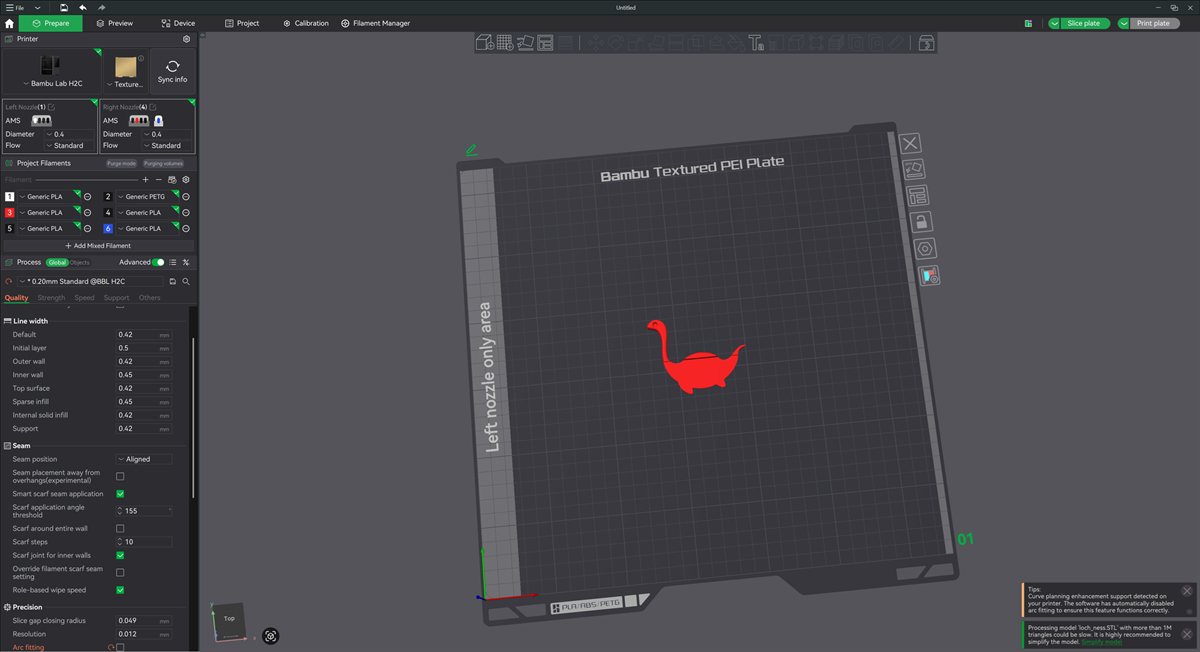The image size is (1200, 652).
Task: Remove filament 2 Generic PETG minus circle
Action: [x=186, y=197]
